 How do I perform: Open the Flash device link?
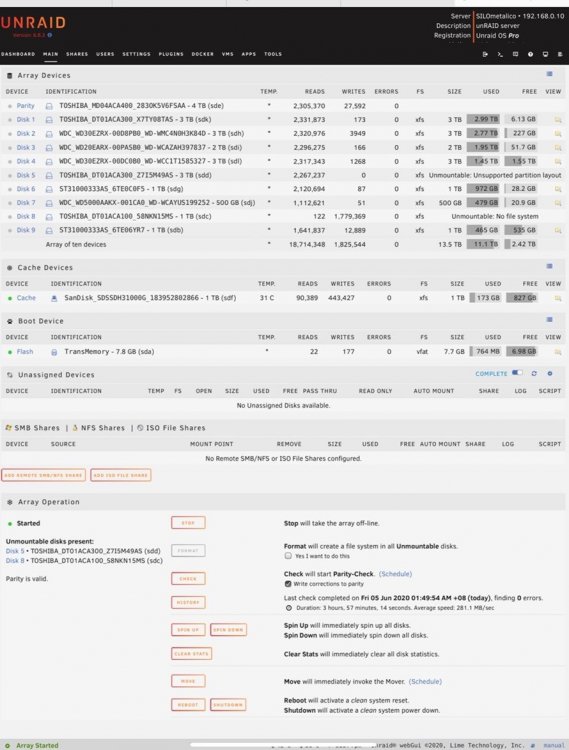[x=25, y=352]
